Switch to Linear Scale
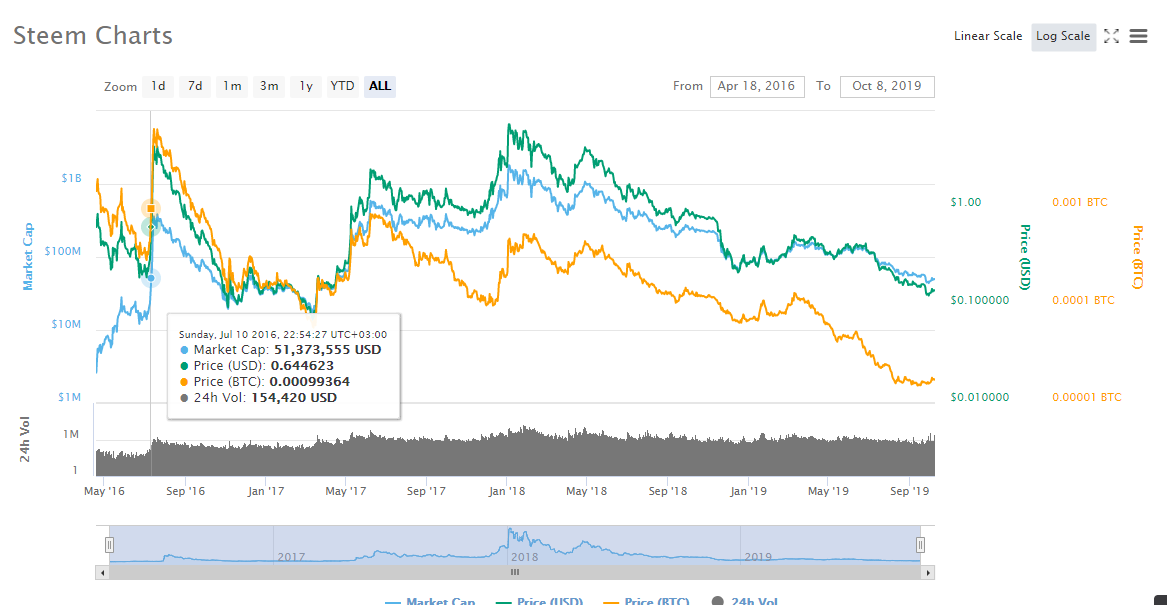This screenshot has width=1167, height=605. [987, 36]
